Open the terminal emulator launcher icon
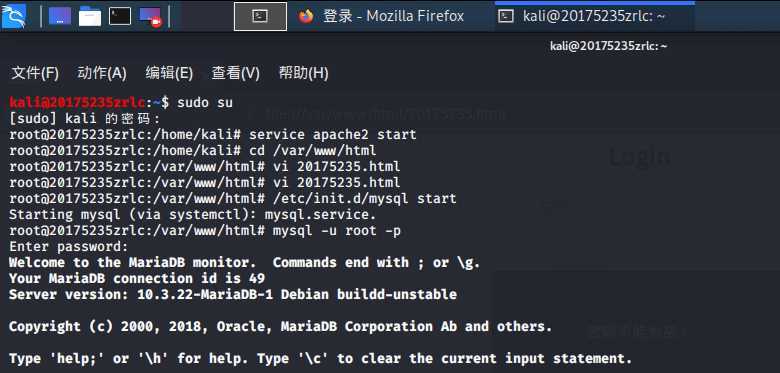Image resolution: width=780 pixels, height=373 pixels. click(x=120, y=16)
